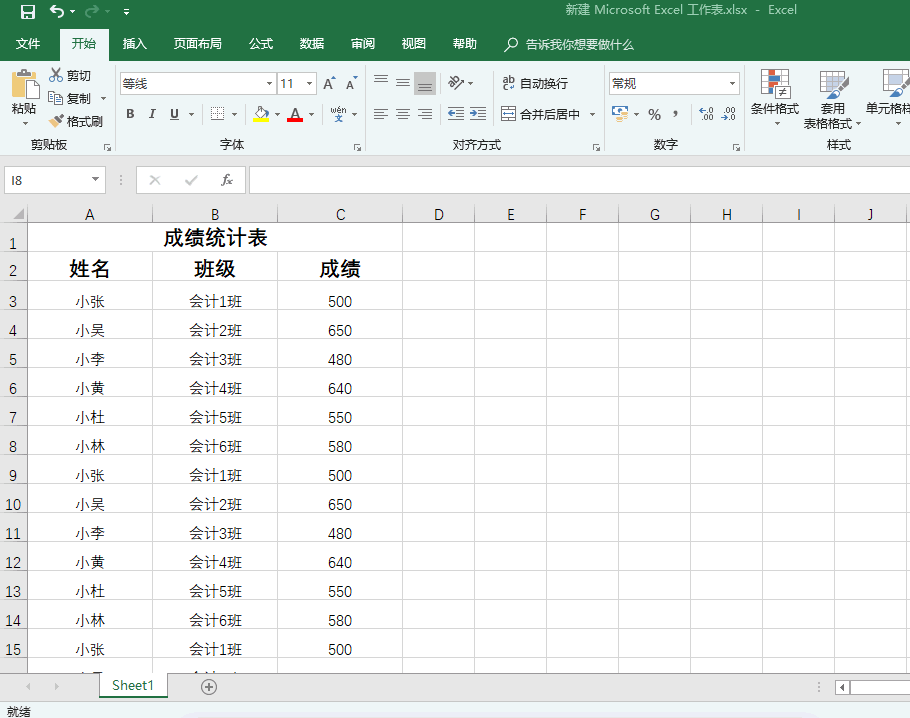
Task: Click the Cut scissors icon
Action: click(x=56, y=75)
